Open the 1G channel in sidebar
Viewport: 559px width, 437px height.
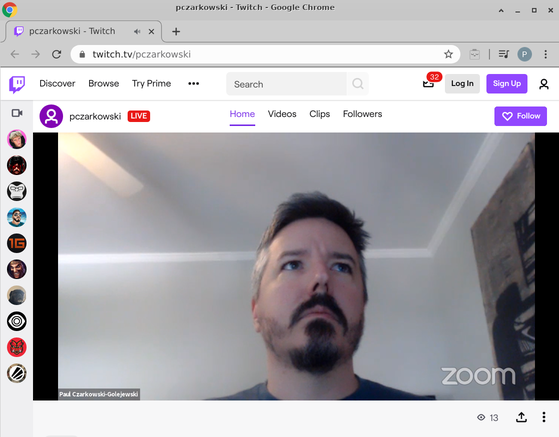pyautogui.click(x=17, y=243)
